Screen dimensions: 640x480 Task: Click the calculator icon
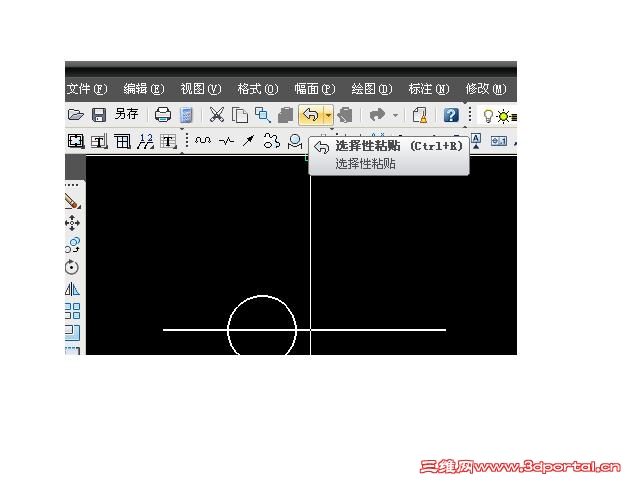tap(186, 115)
